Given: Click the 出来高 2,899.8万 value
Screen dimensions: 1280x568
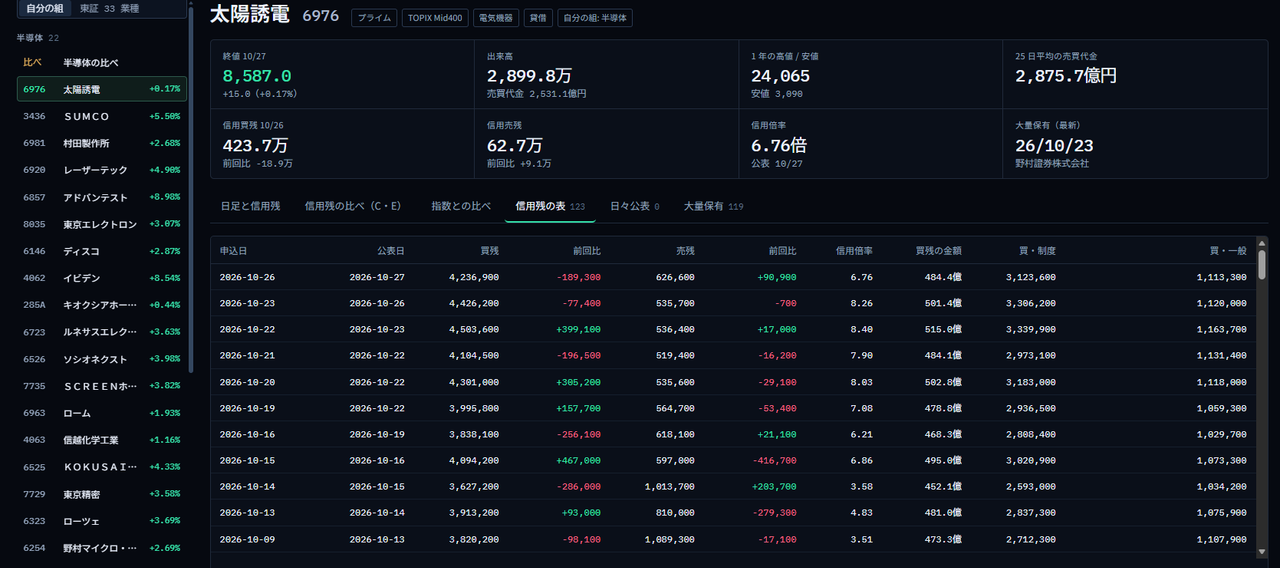Looking at the screenshot, I should (x=529, y=76).
